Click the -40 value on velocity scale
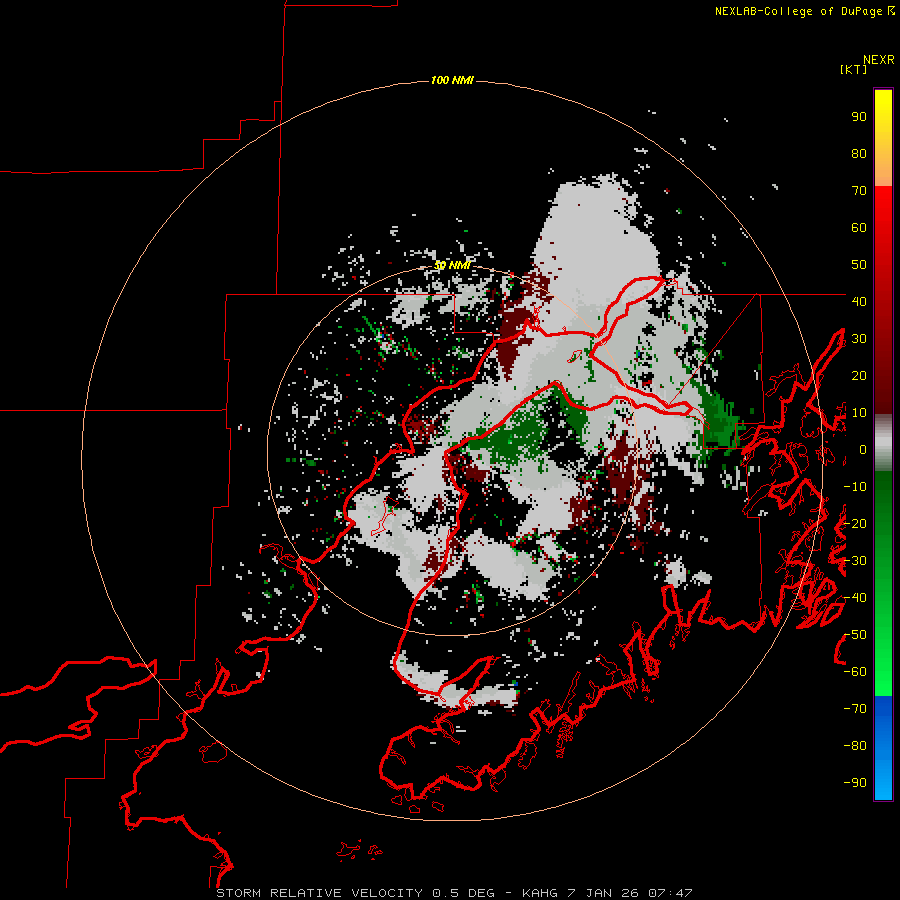Image resolution: width=900 pixels, height=900 pixels. (855, 598)
